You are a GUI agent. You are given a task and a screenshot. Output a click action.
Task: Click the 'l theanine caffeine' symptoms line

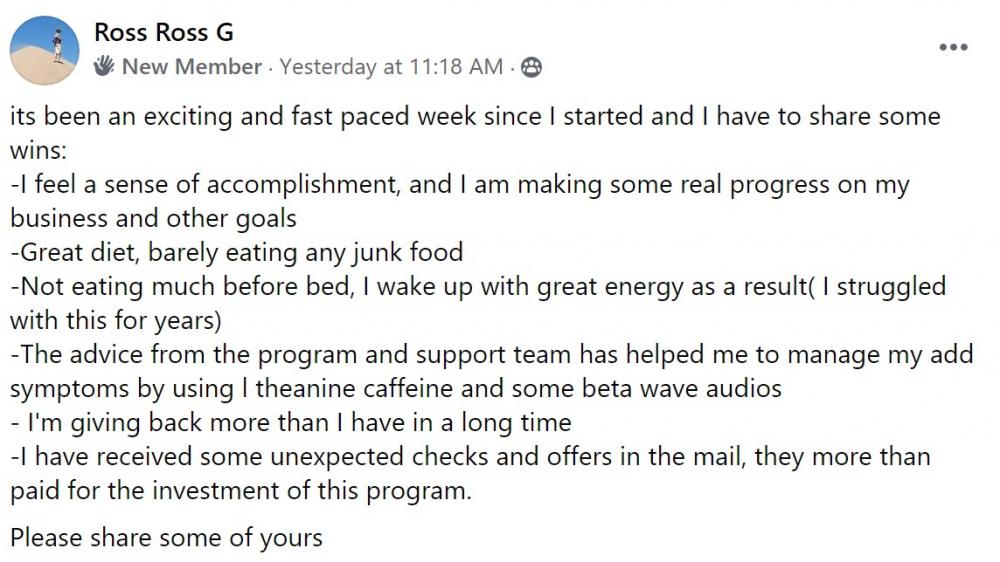395,388
